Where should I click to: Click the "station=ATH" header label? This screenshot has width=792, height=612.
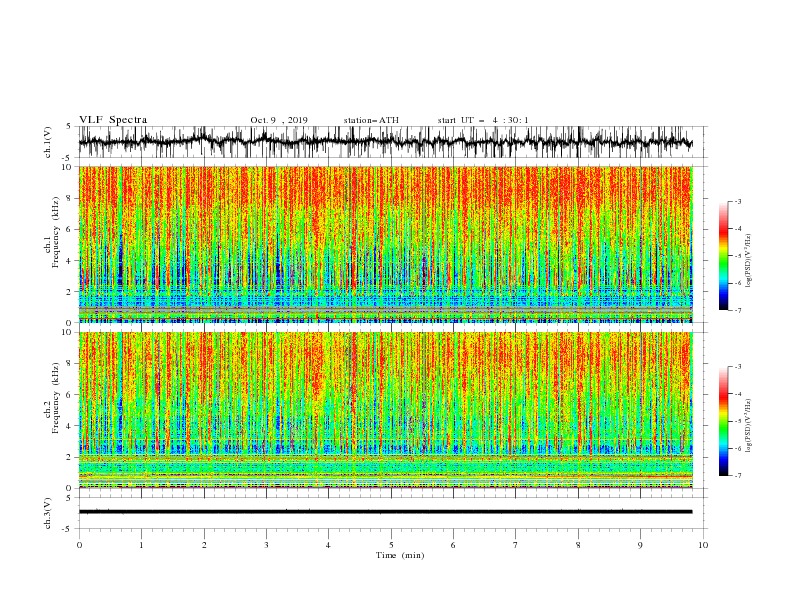point(371,120)
